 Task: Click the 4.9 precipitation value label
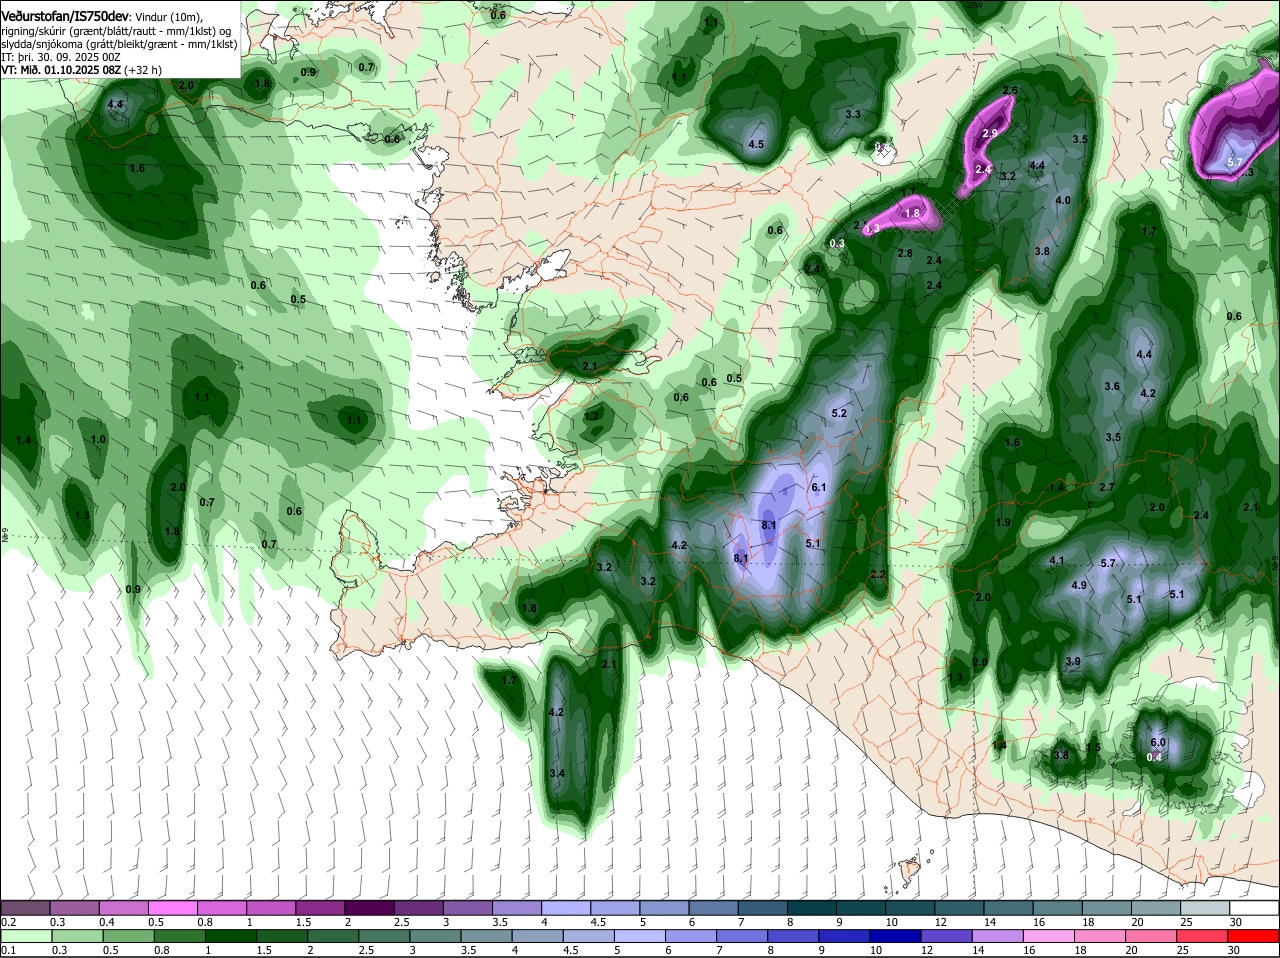coord(1079,585)
